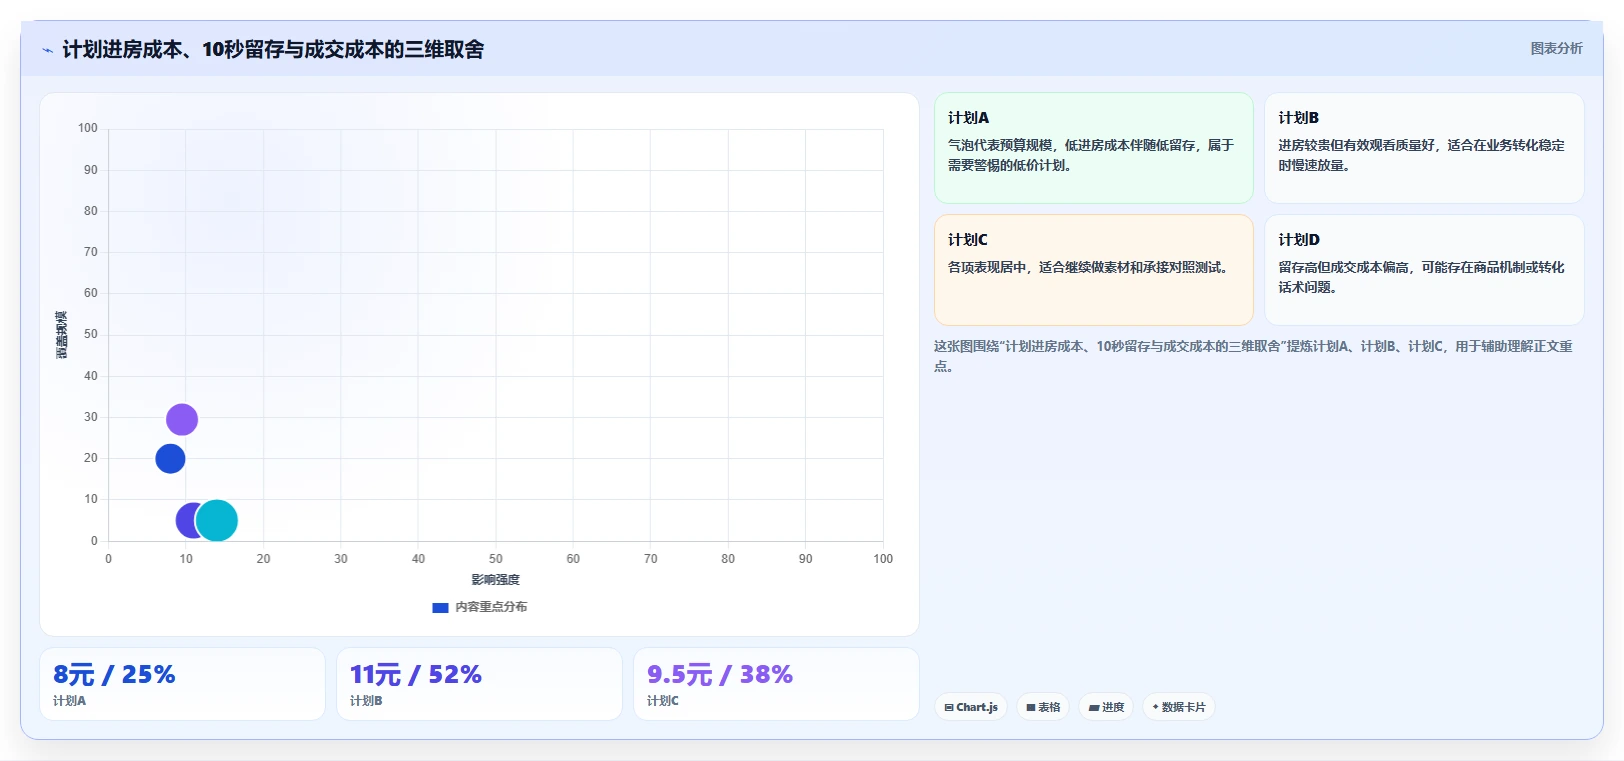This screenshot has height=761, width=1624.
Task: Click the x-axis tick label 50
Action: (496, 559)
